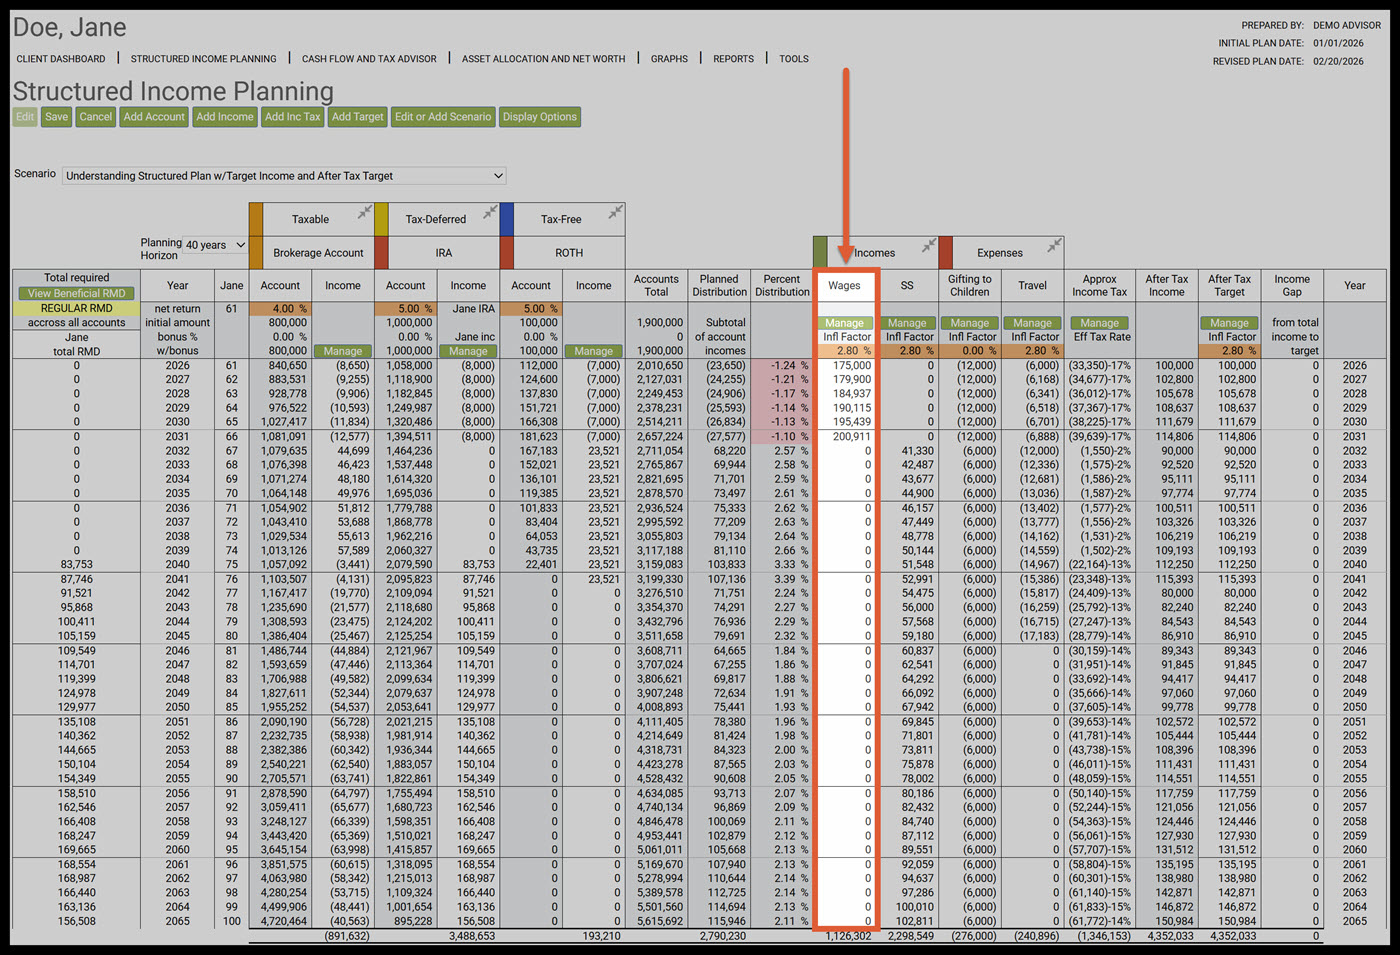The height and width of the screenshot is (955, 1400).
Task: Open Edit or Add Scenario
Action: pos(443,117)
